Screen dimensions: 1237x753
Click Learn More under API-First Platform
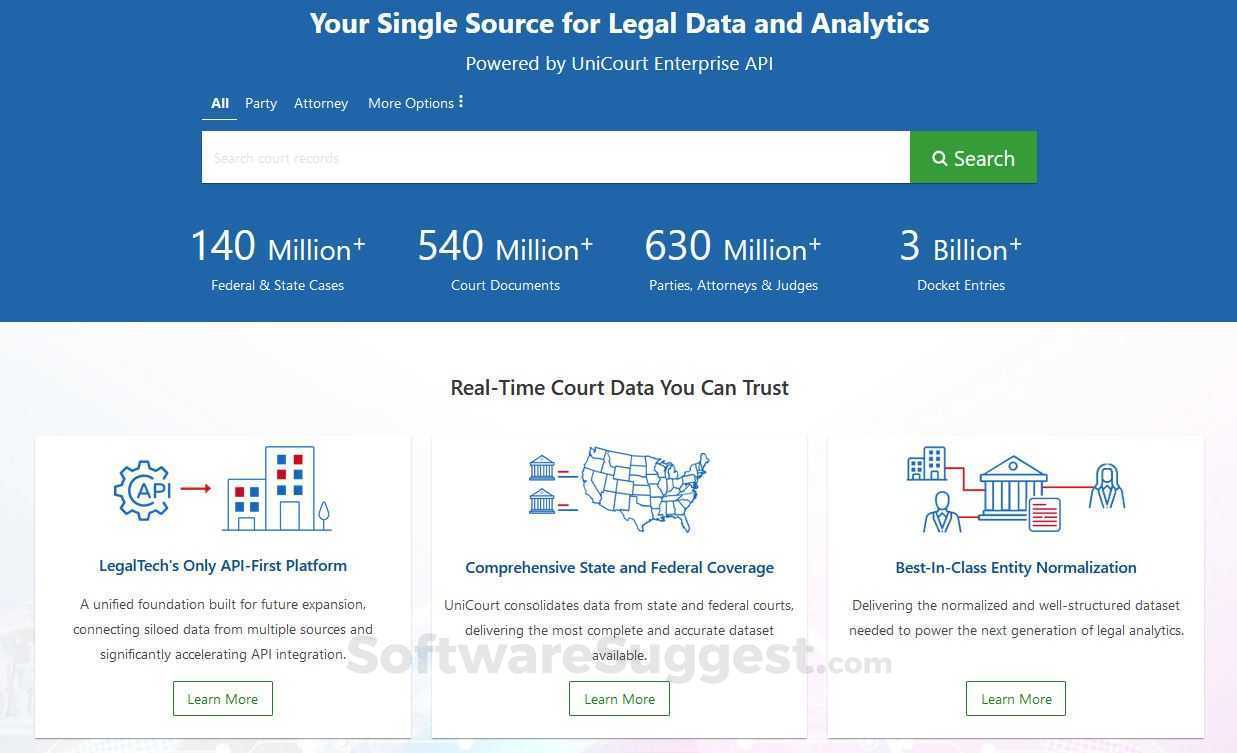223,699
